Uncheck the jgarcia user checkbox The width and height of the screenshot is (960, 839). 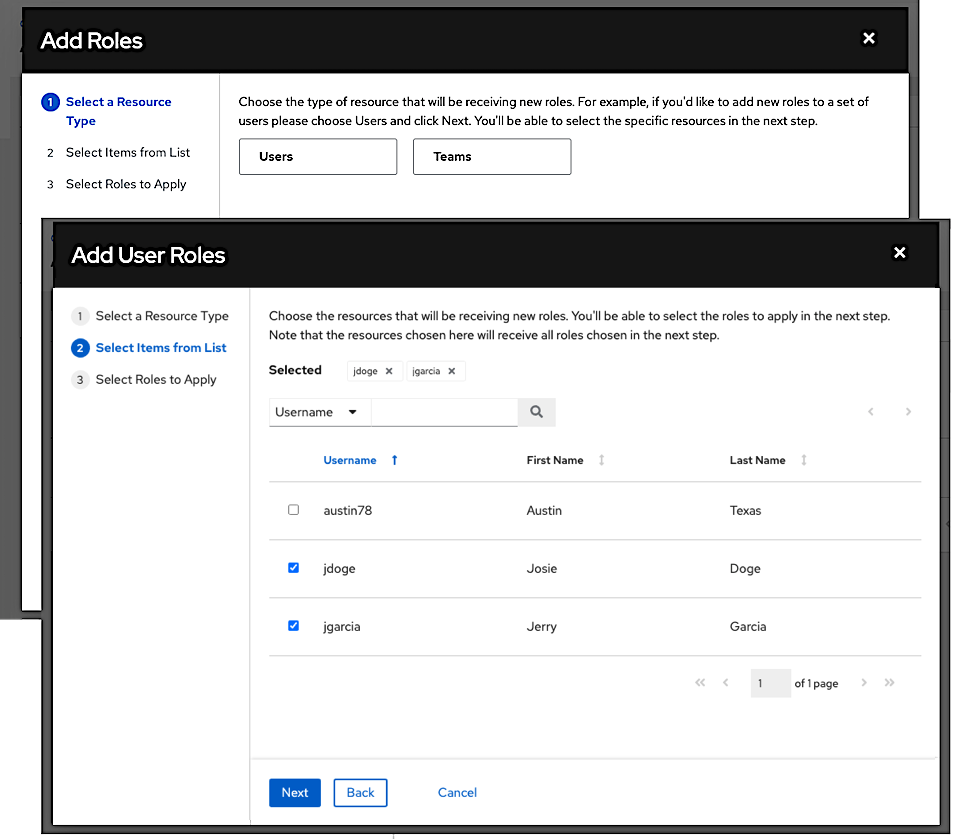[x=293, y=625]
